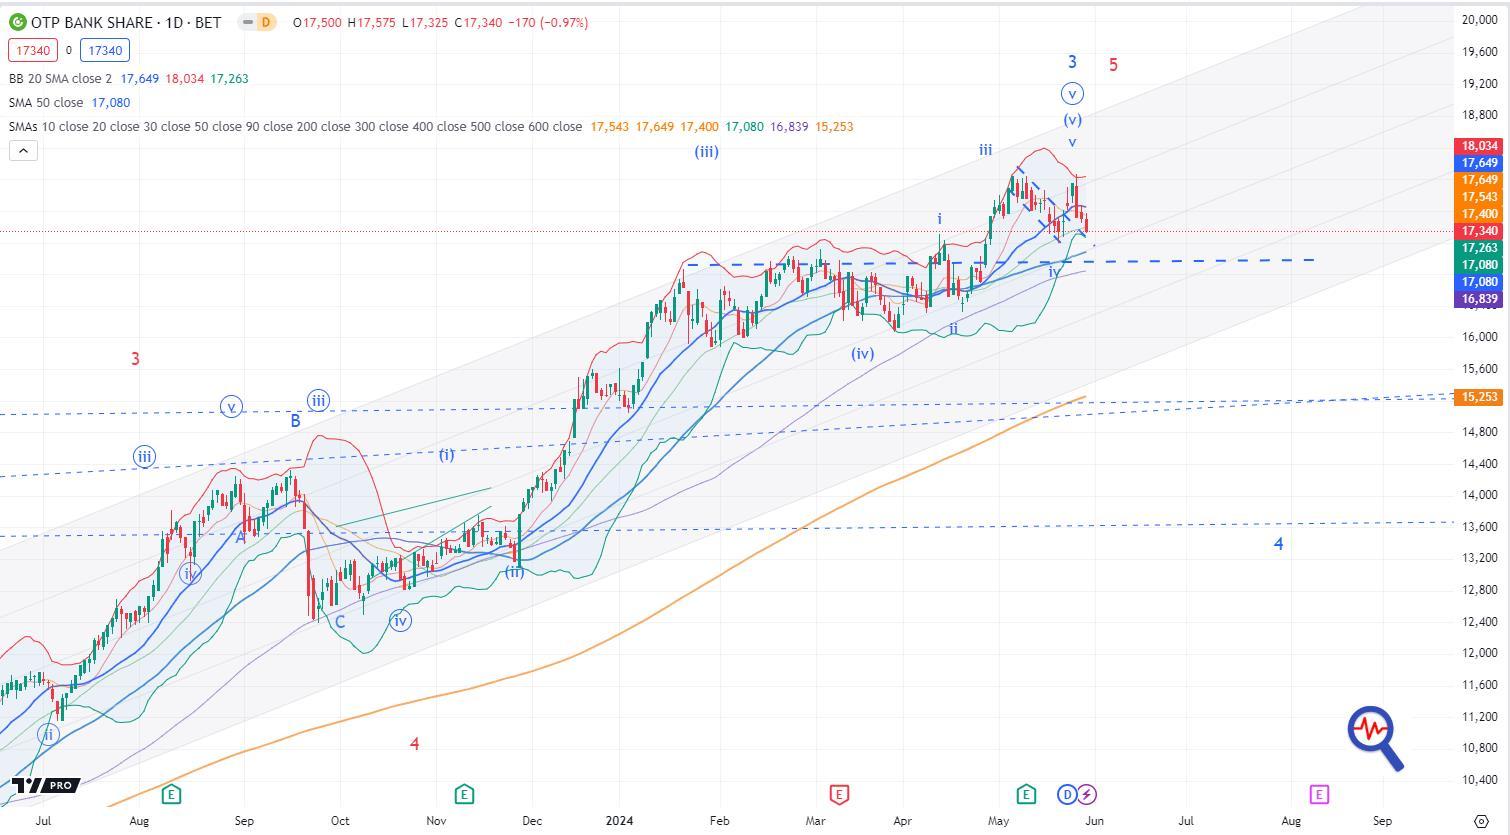The width and height of the screenshot is (1510, 835).
Task: Open the chart settings gear icon
Action: tap(1480, 820)
